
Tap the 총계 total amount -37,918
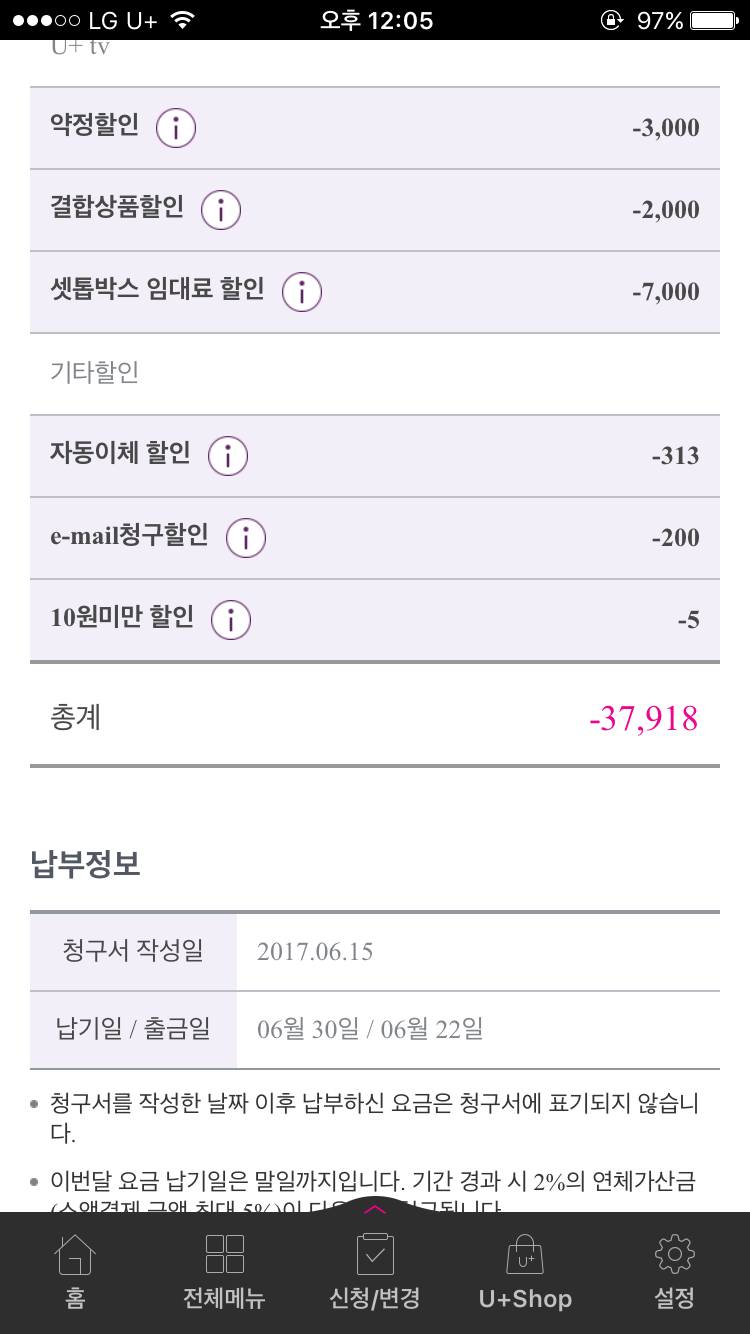[643, 718]
